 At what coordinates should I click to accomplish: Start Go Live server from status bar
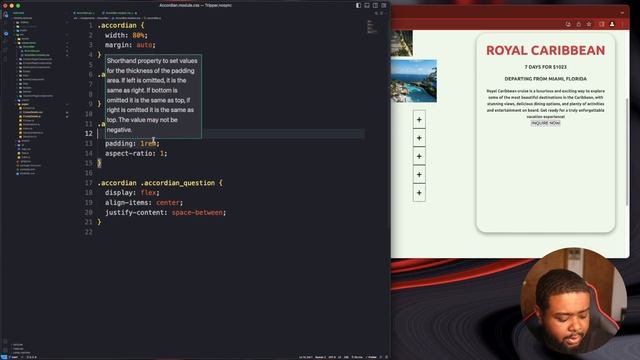tap(357, 357)
